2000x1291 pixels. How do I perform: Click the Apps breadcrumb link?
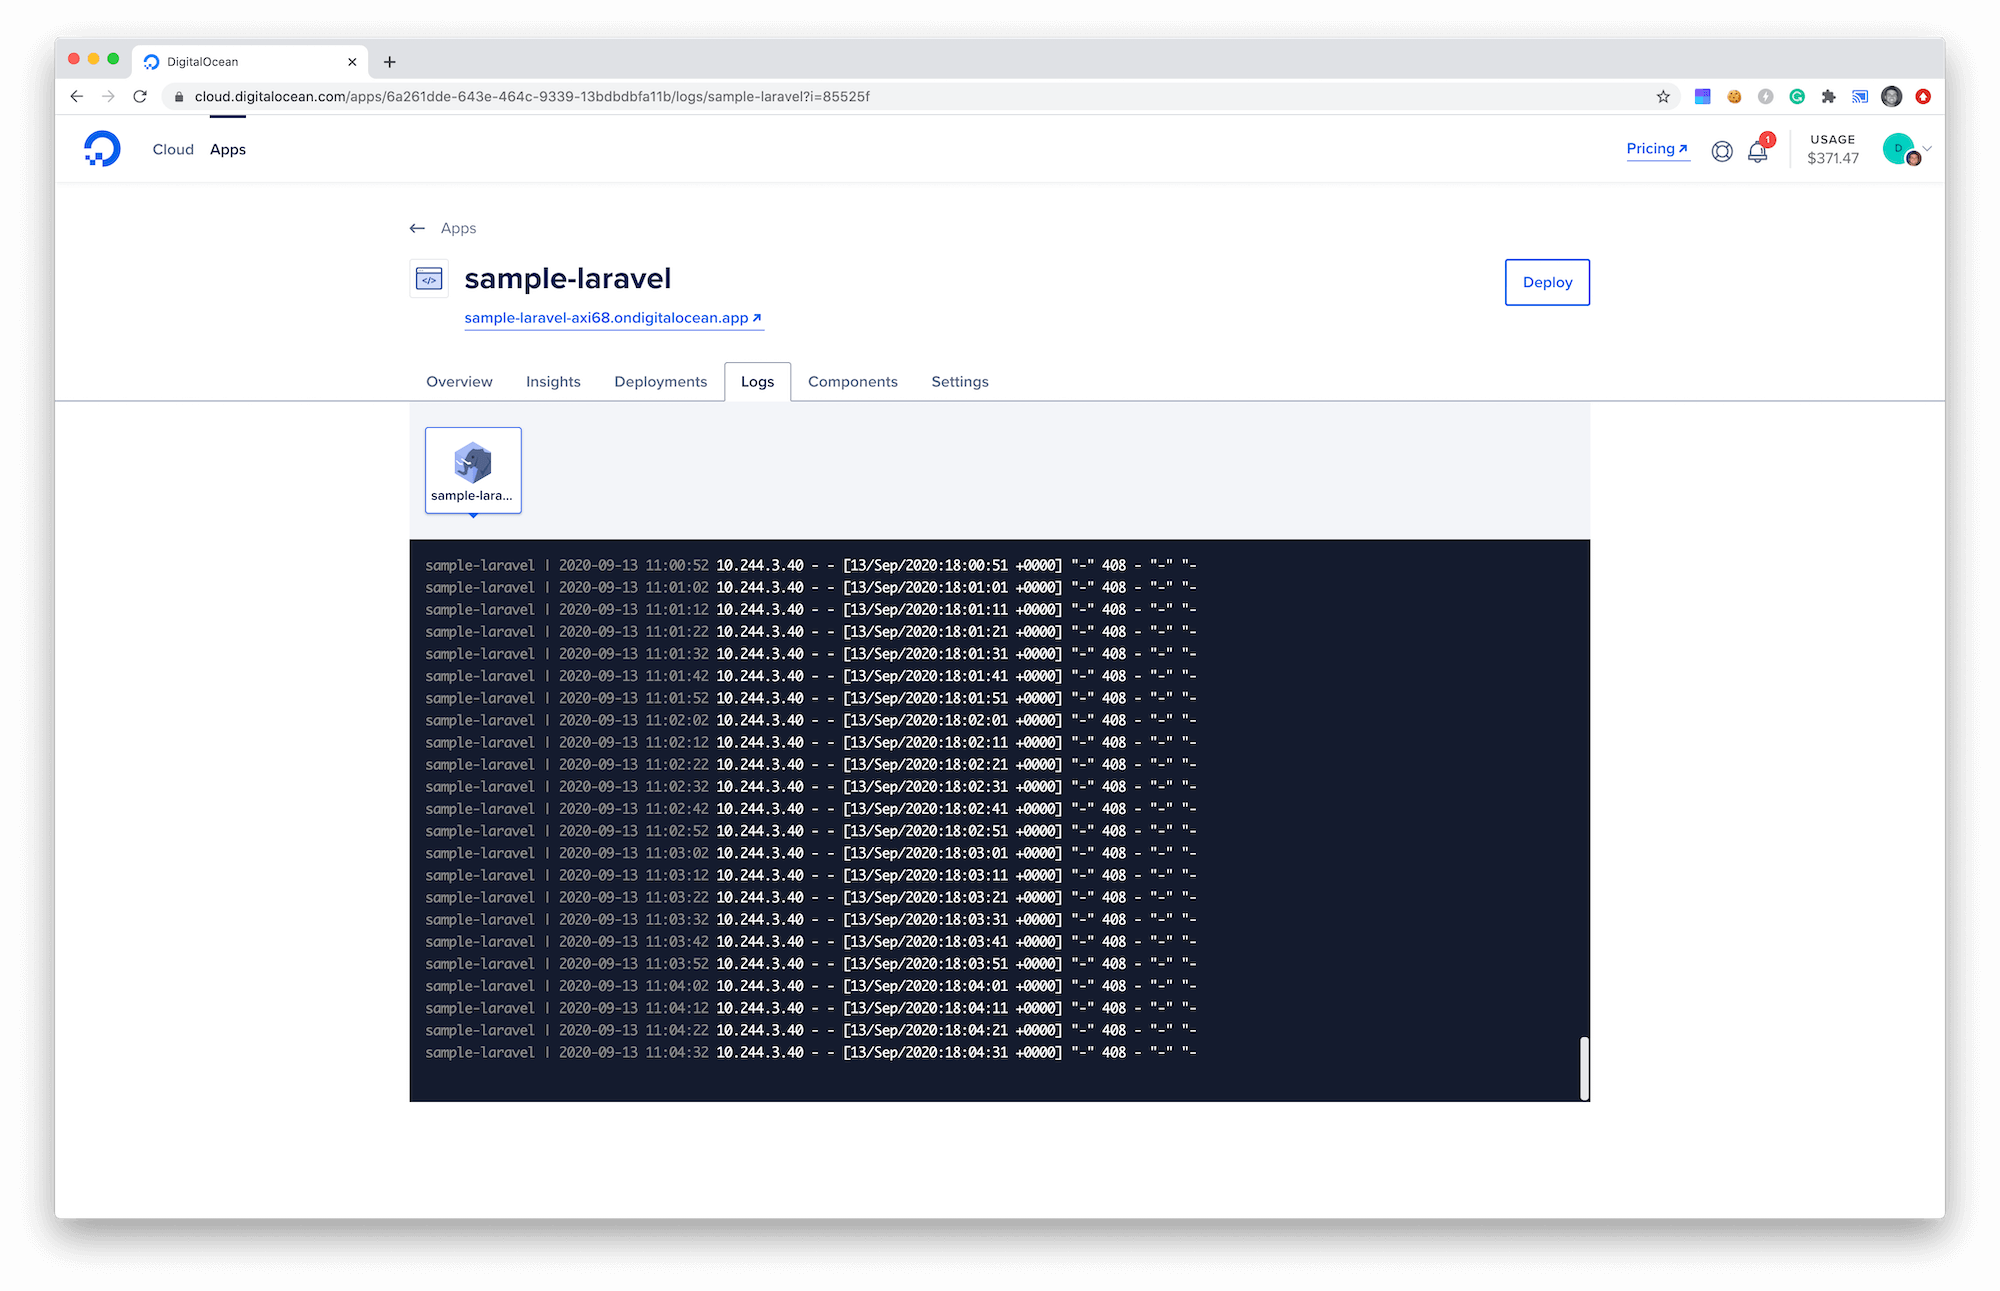pos(459,227)
